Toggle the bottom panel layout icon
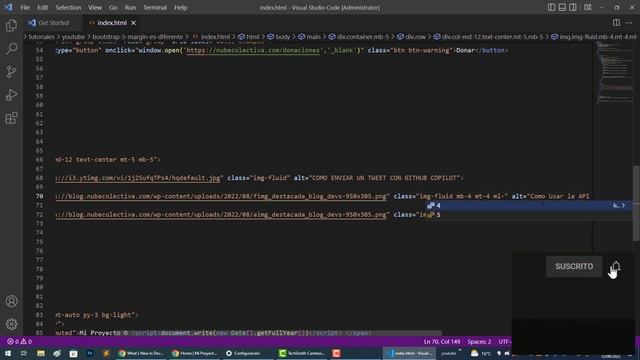Screen dimensions: 640x360 [x=562, y=7]
